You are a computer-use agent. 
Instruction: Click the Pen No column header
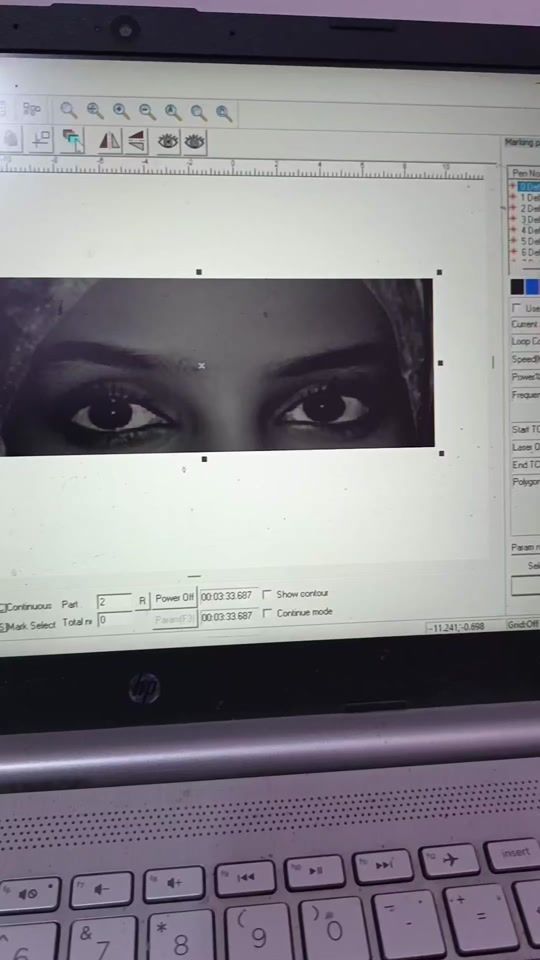(525, 174)
